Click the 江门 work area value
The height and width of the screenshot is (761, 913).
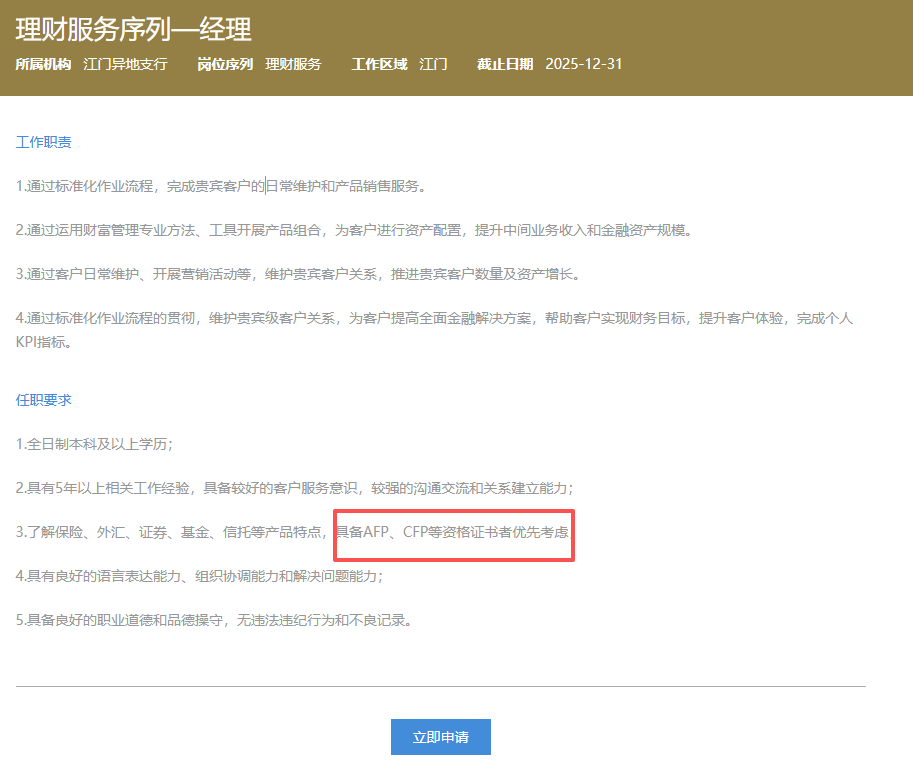click(x=433, y=64)
